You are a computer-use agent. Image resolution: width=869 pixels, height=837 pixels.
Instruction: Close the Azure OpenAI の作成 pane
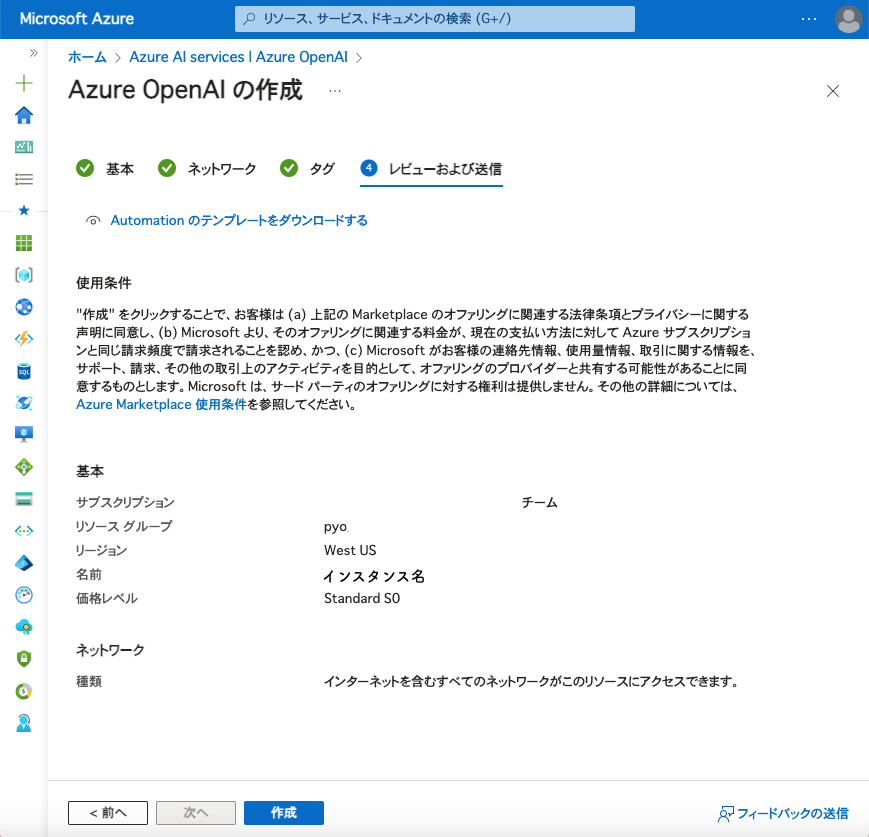click(x=832, y=91)
